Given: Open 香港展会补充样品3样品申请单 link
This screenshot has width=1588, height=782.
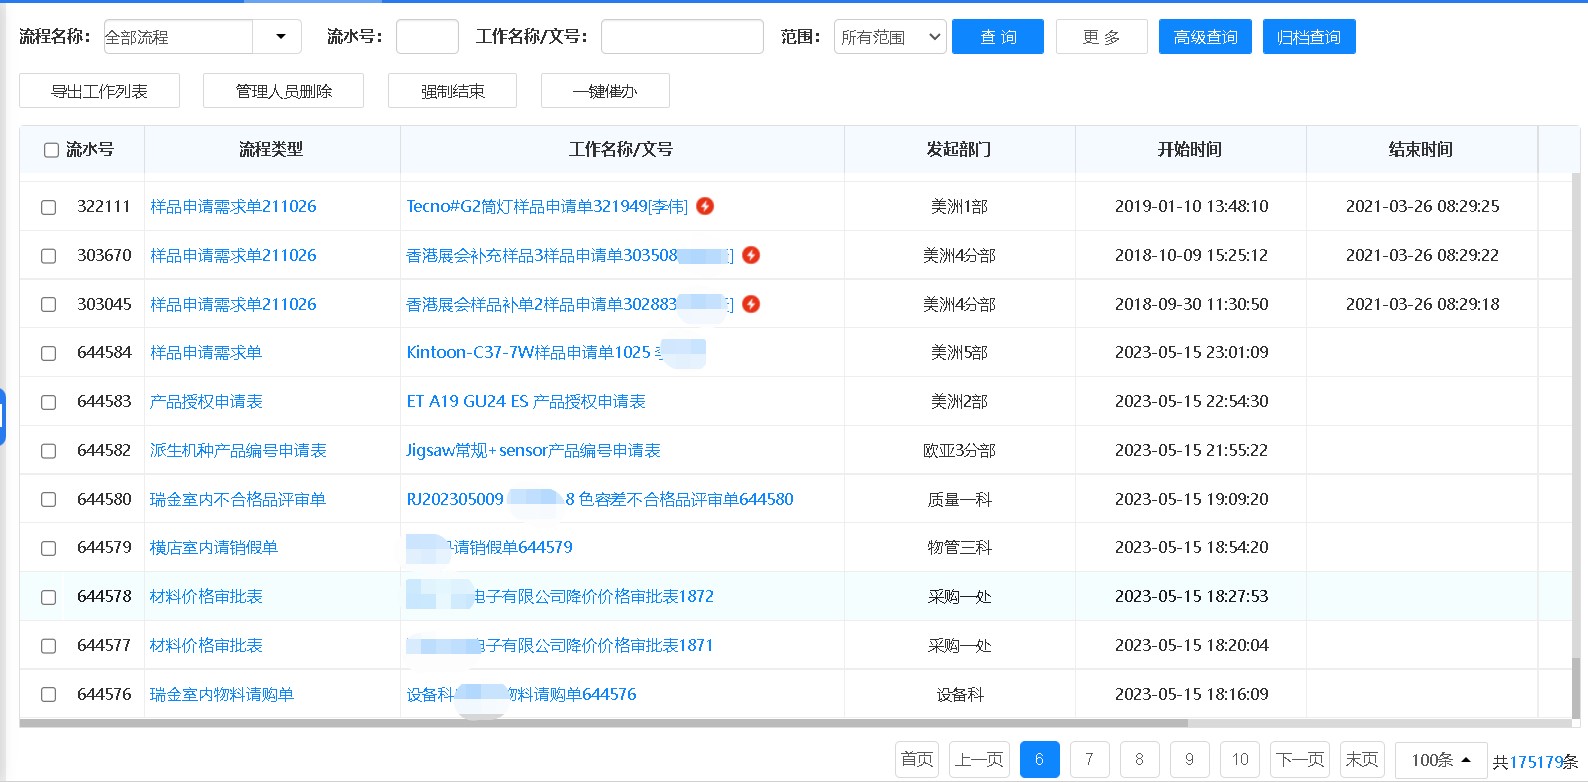Looking at the screenshot, I should (x=570, y=255).
